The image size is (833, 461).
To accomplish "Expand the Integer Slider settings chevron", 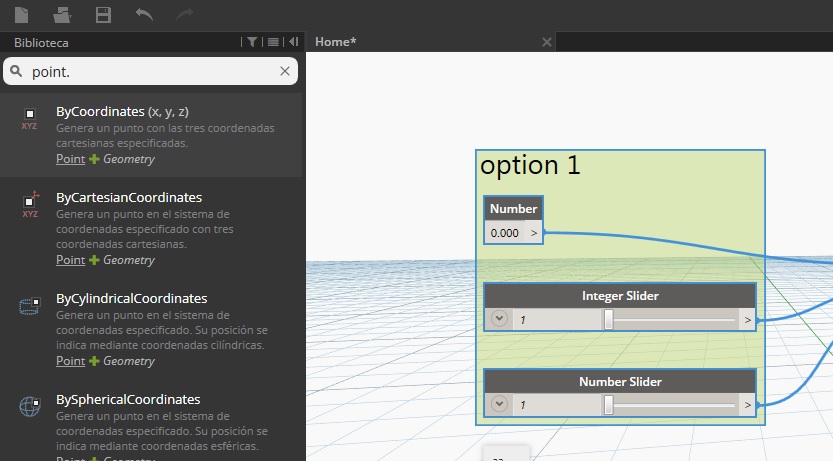I will (500, 320).
